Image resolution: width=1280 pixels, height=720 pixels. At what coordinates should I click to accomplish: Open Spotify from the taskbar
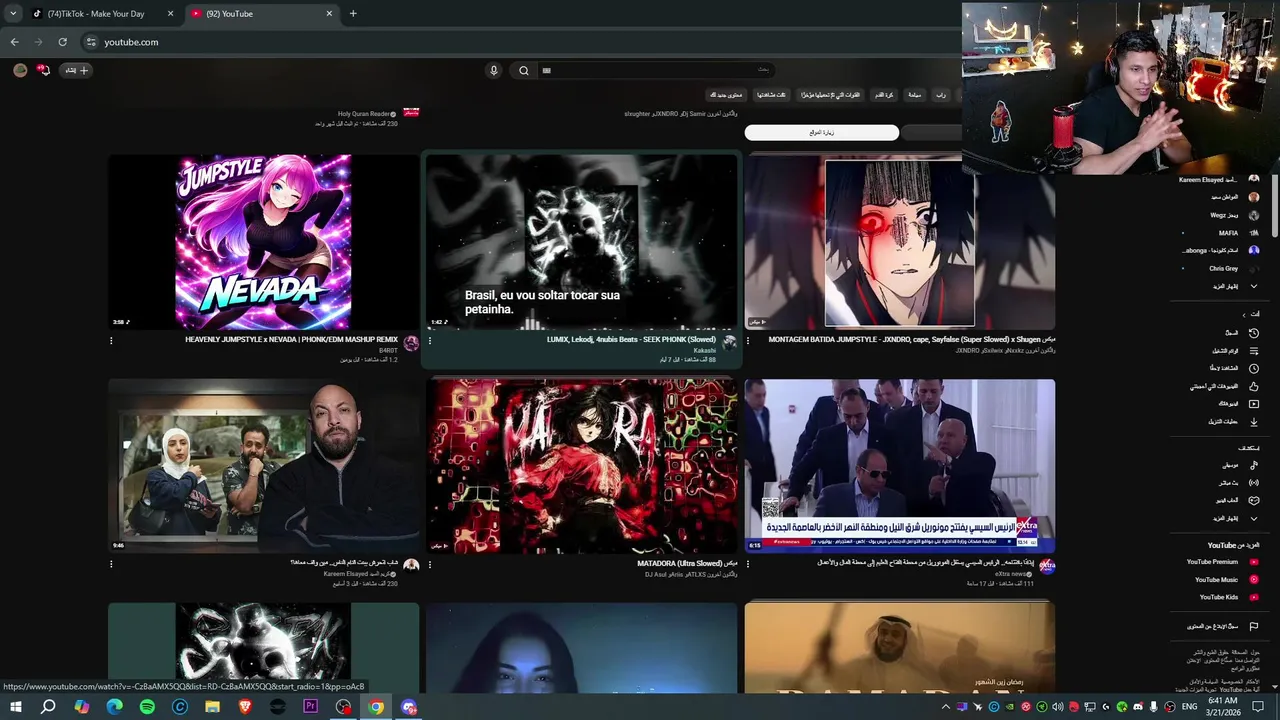[147, 707]
